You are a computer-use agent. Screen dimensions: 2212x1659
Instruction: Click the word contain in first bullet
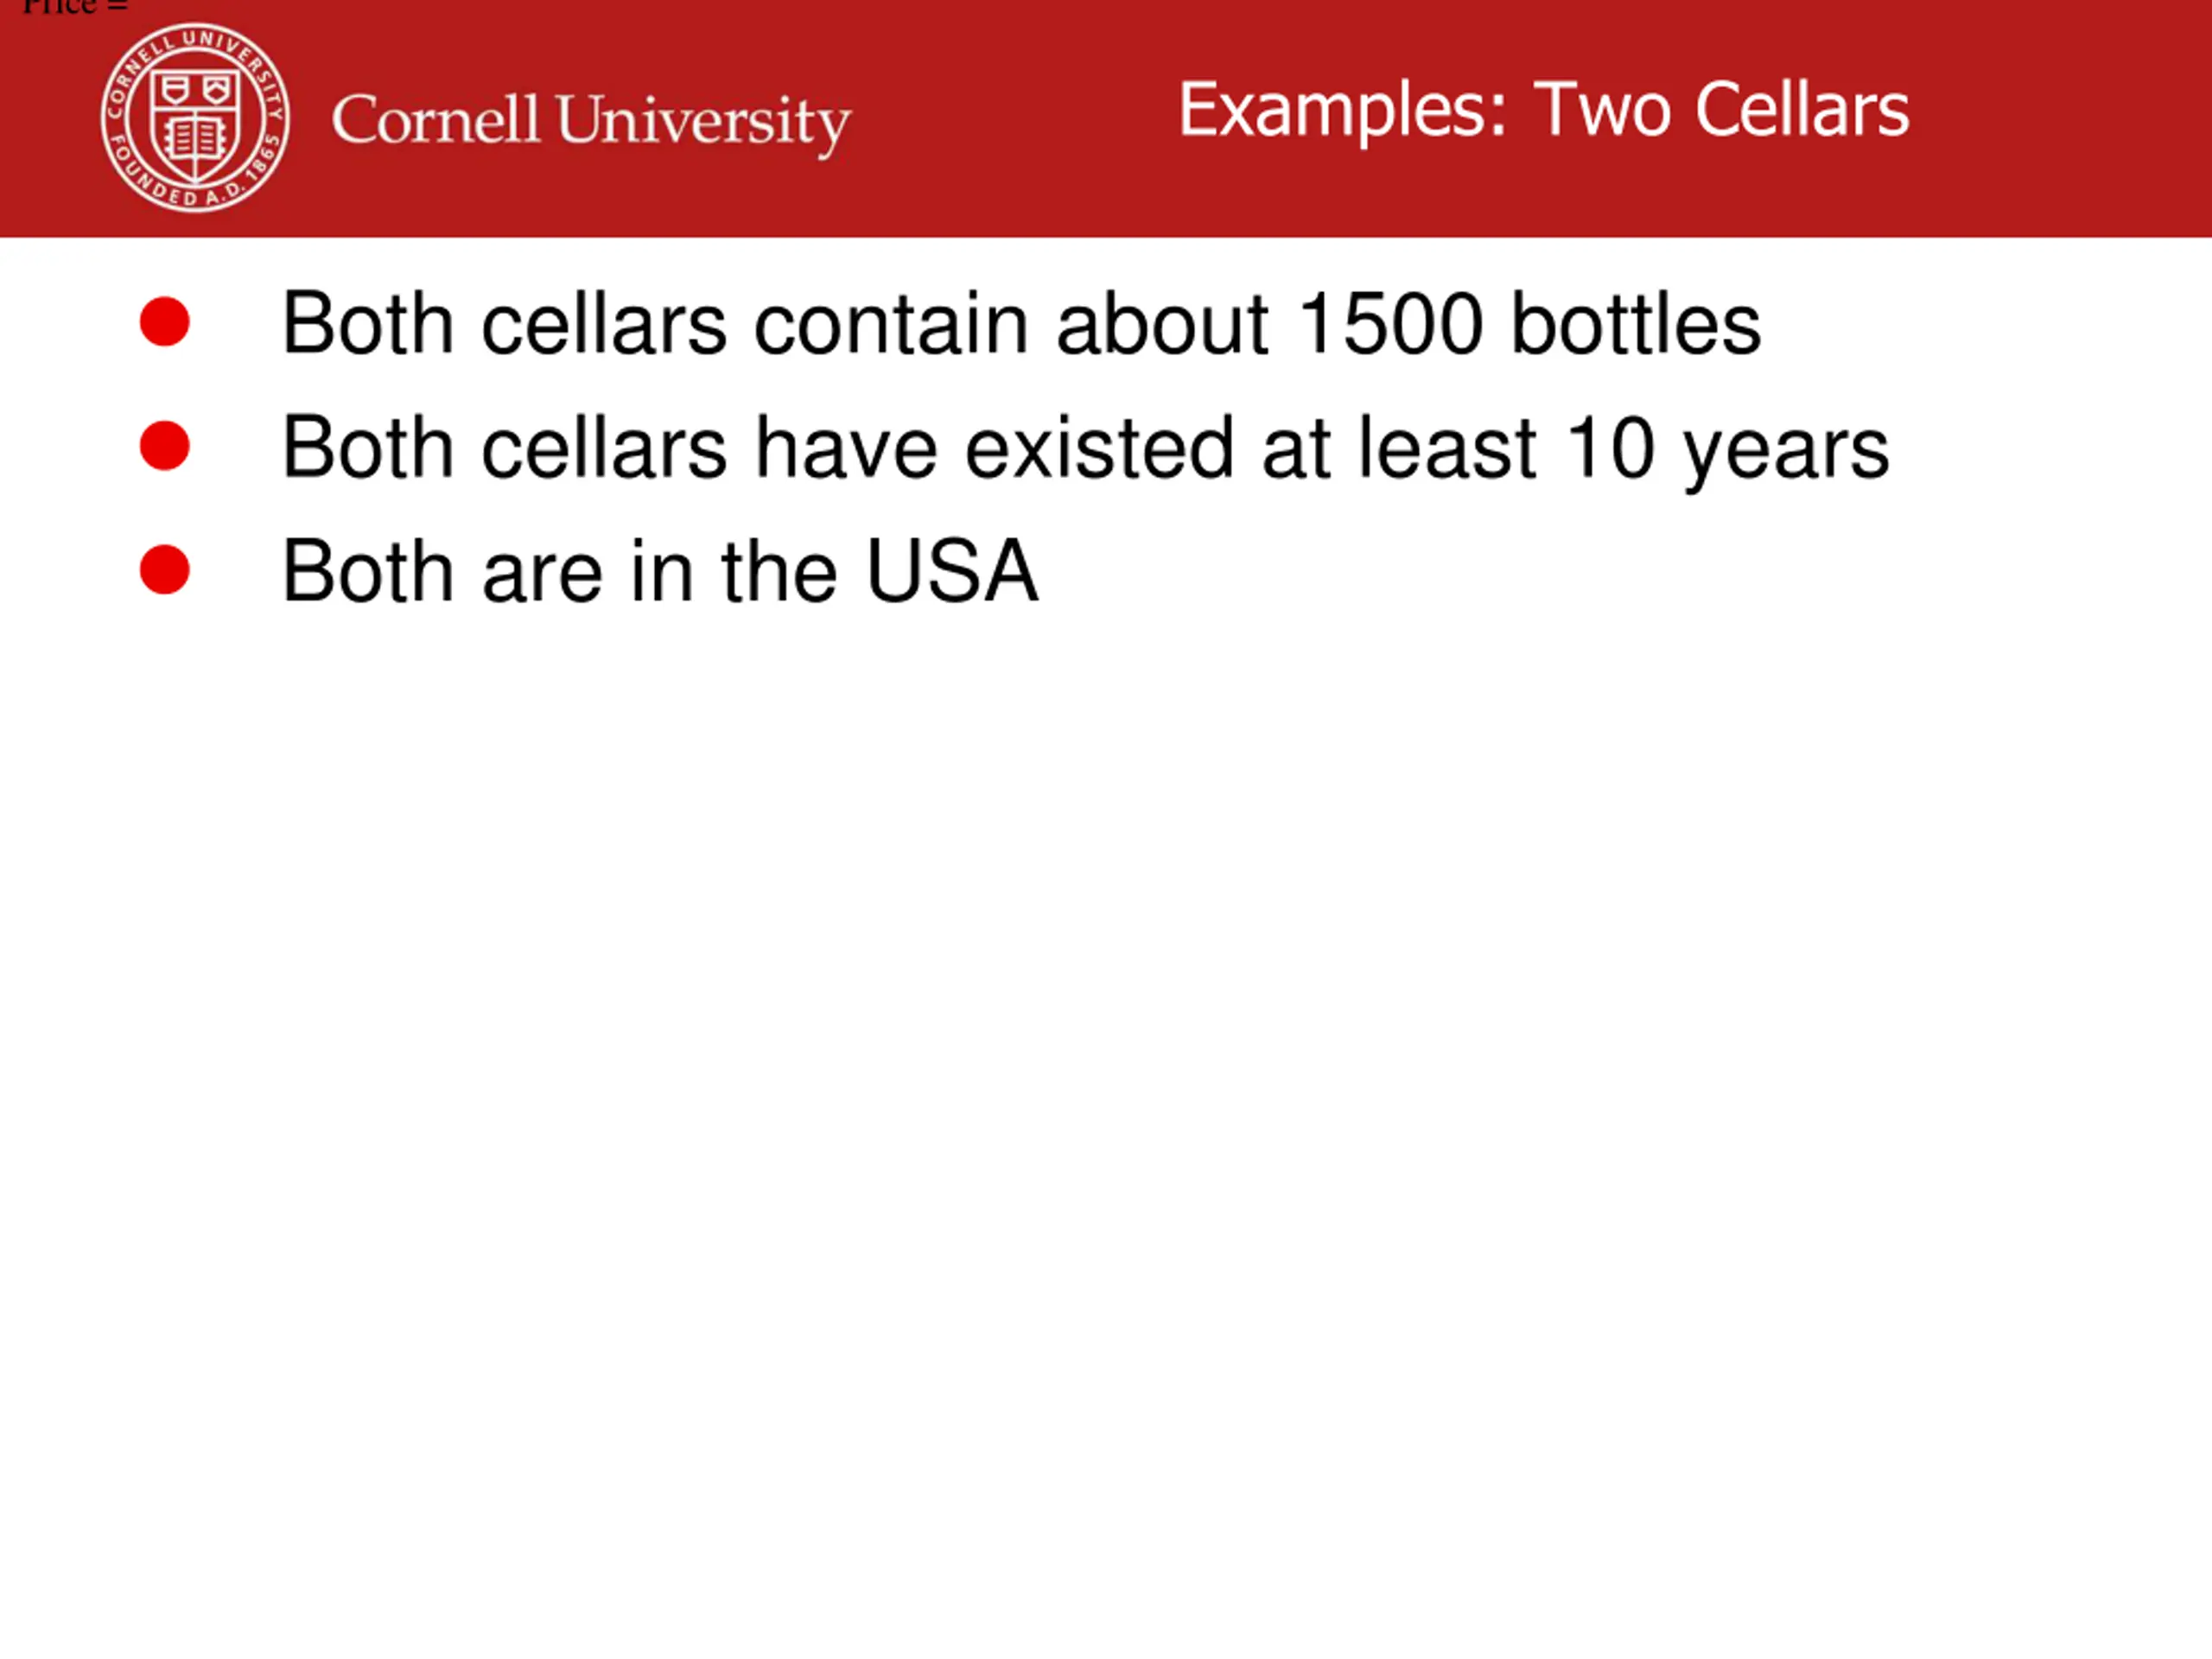pyautogui.click(x=891, y=324)
